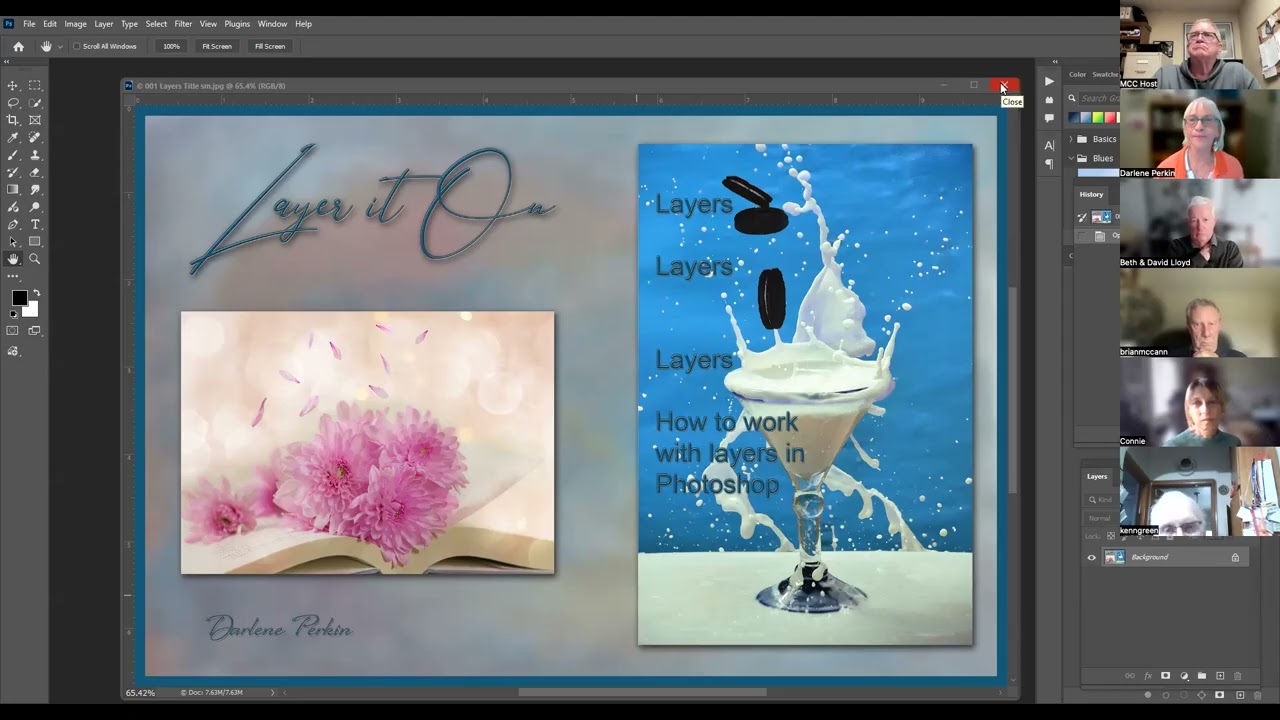Reset default foreground and background colors
This screenshot has width=1280, height=720.
click(13, 314)
